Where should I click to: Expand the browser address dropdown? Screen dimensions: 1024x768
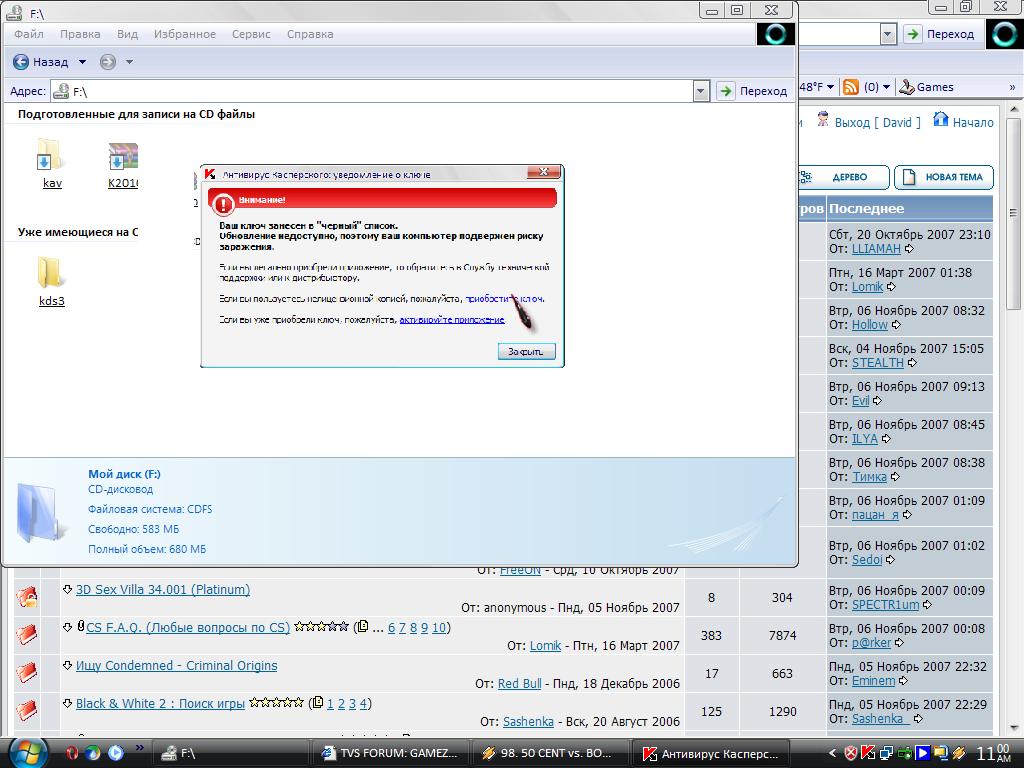pyautogui.click(x=887, y=34)
